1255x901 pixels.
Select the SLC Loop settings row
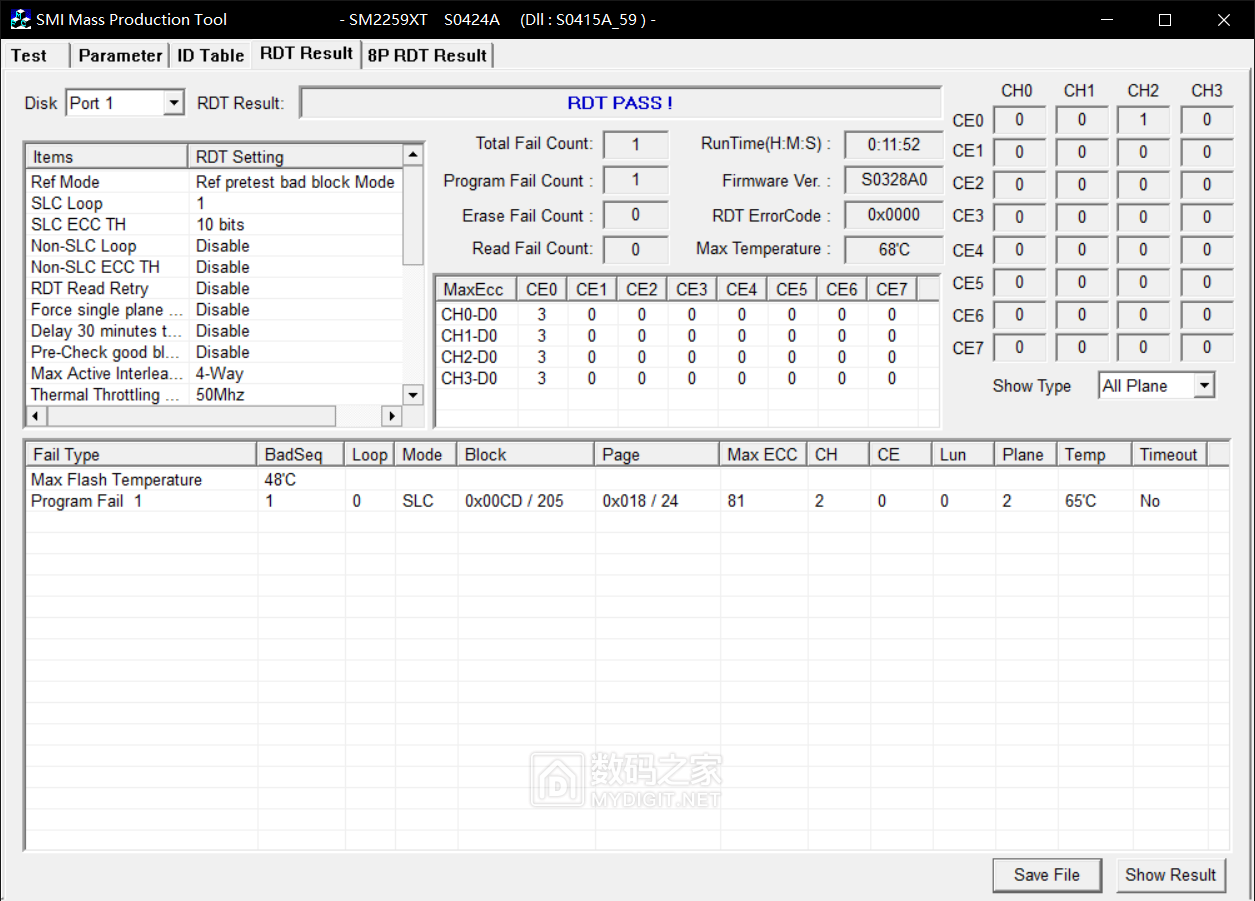point(214,203)
